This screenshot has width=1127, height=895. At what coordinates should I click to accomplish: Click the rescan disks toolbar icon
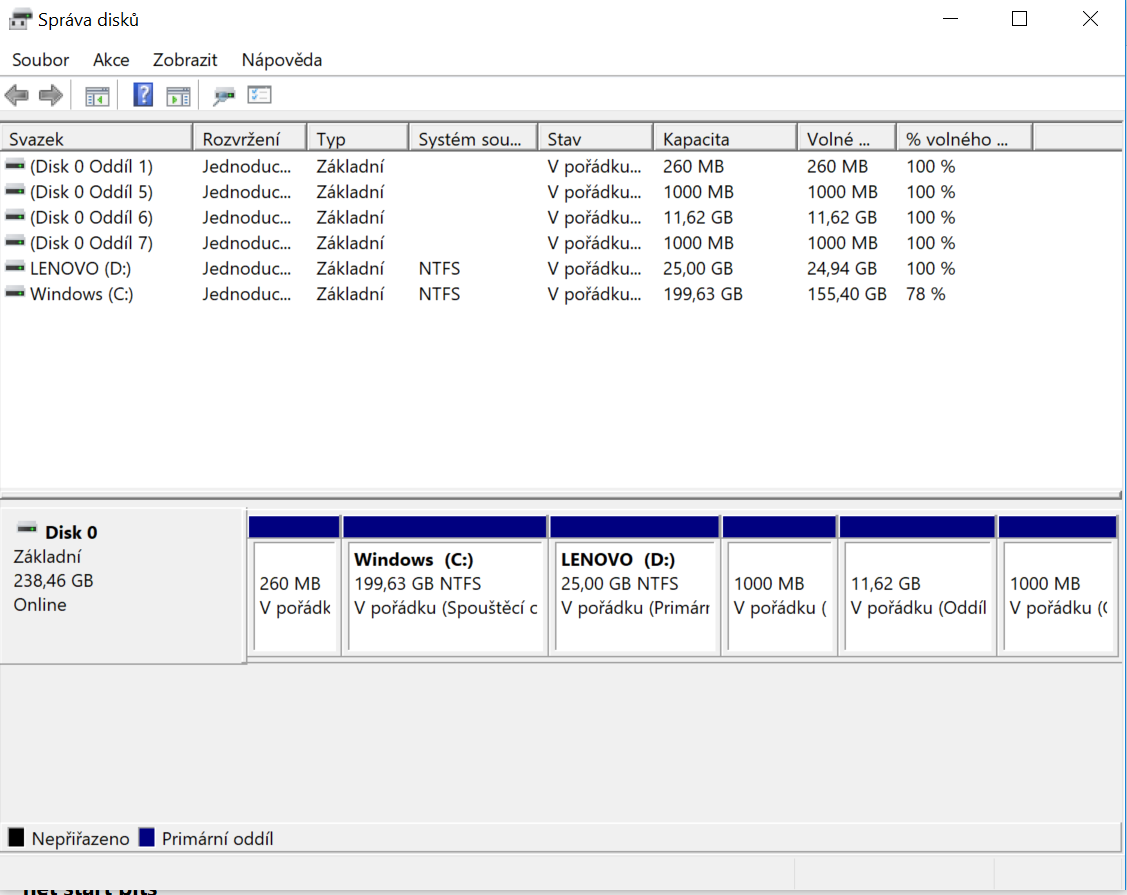[224, 96]
